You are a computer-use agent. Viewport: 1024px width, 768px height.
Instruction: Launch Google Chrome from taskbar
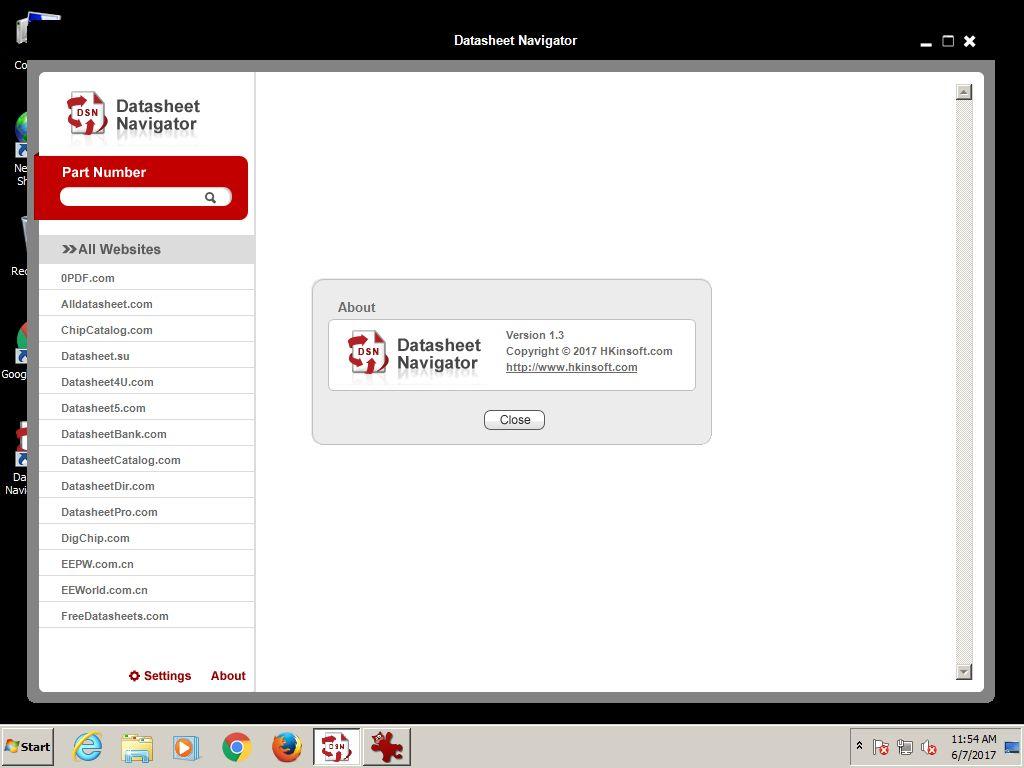tap(236, 747)
